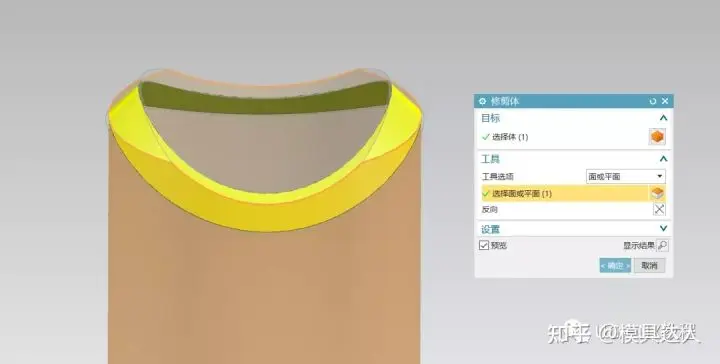
Task: Click the 目标 section header
Action: [x=490, y=118]
